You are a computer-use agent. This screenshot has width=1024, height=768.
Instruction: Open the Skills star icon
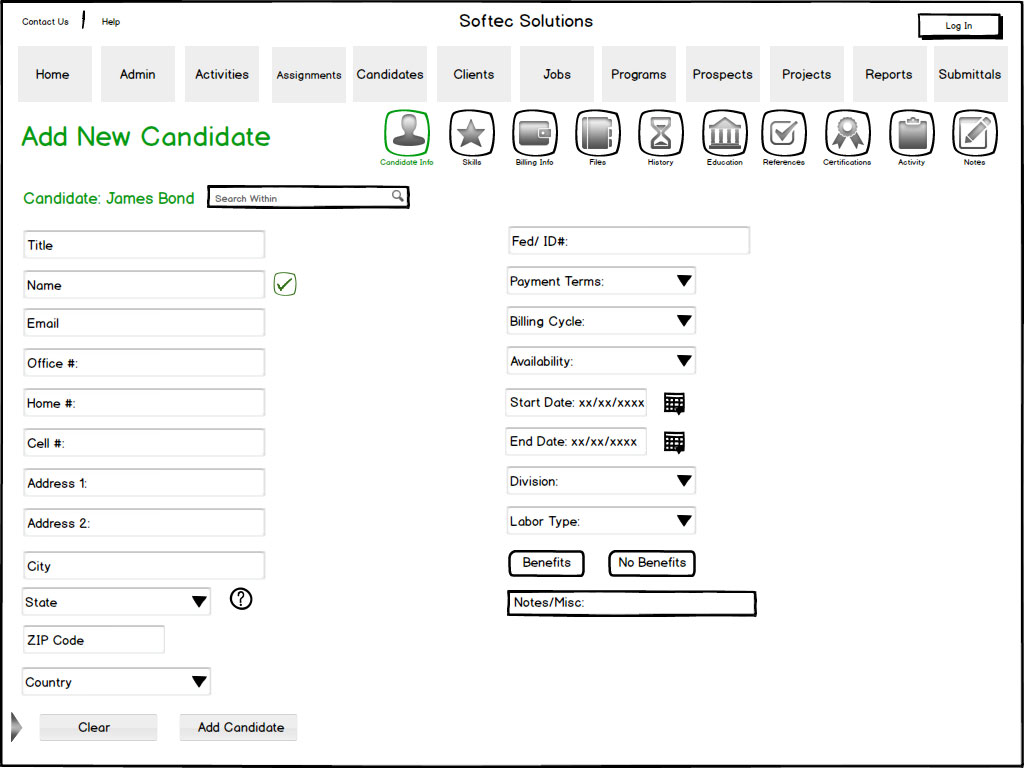pyautogui.click(x=471, y=133)
